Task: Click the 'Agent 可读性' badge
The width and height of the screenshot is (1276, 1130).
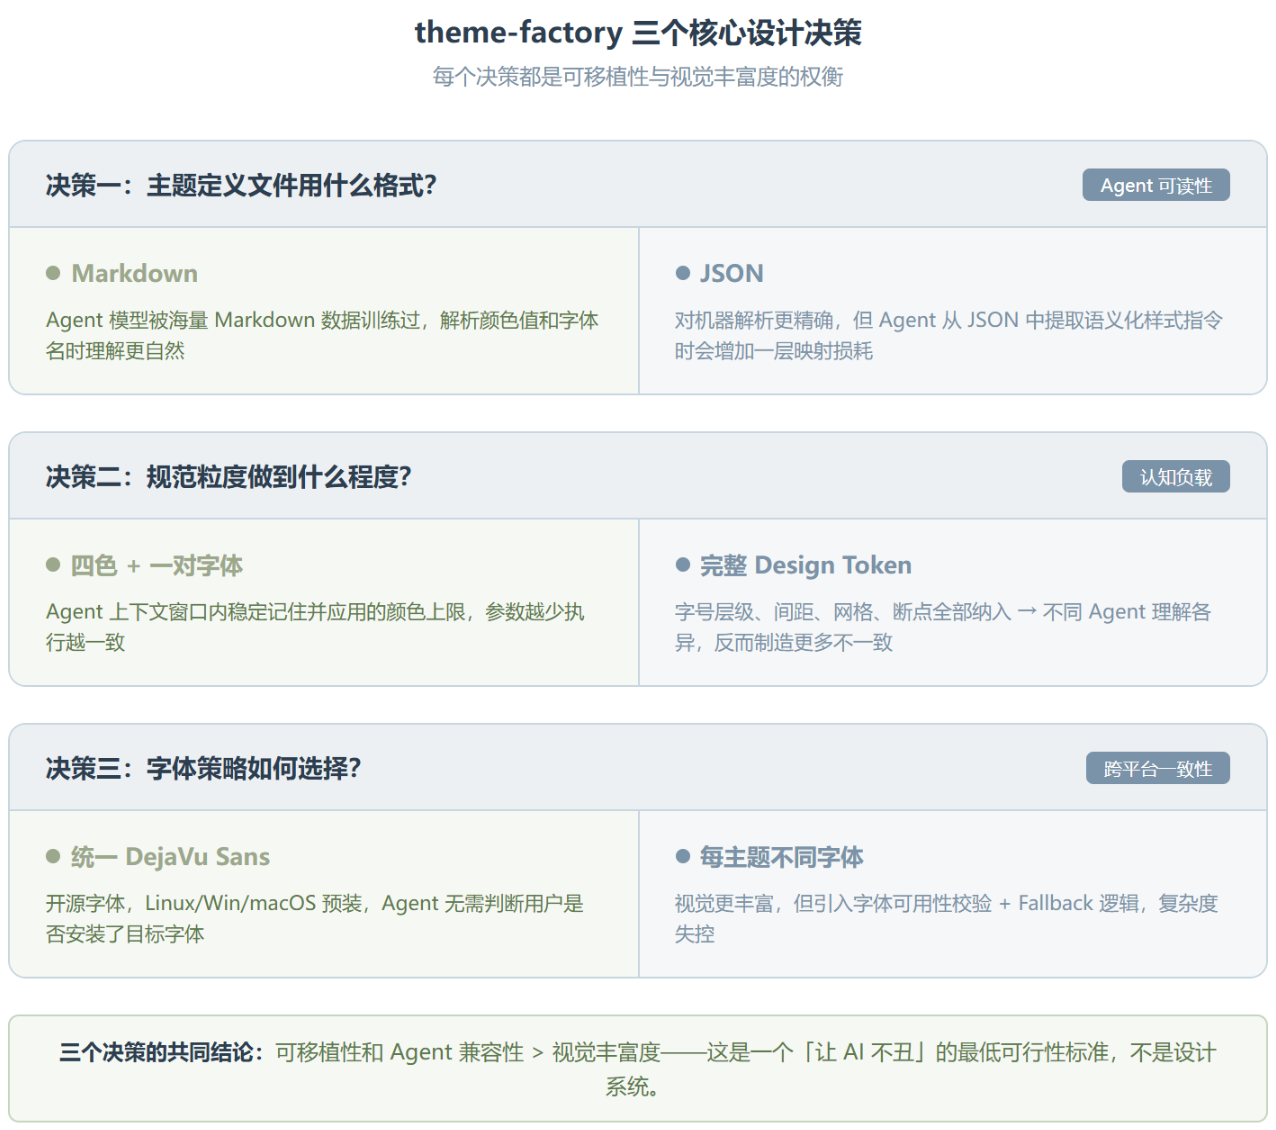Action: (x=1156, y=185)
